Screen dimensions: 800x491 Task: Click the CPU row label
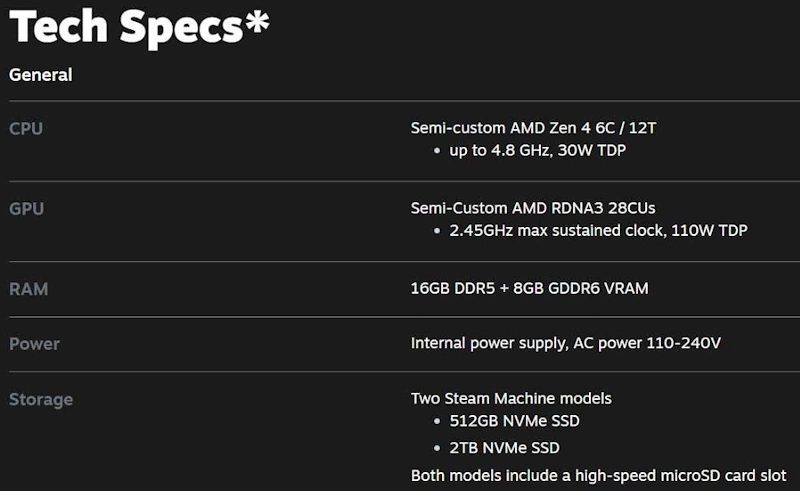26,129
